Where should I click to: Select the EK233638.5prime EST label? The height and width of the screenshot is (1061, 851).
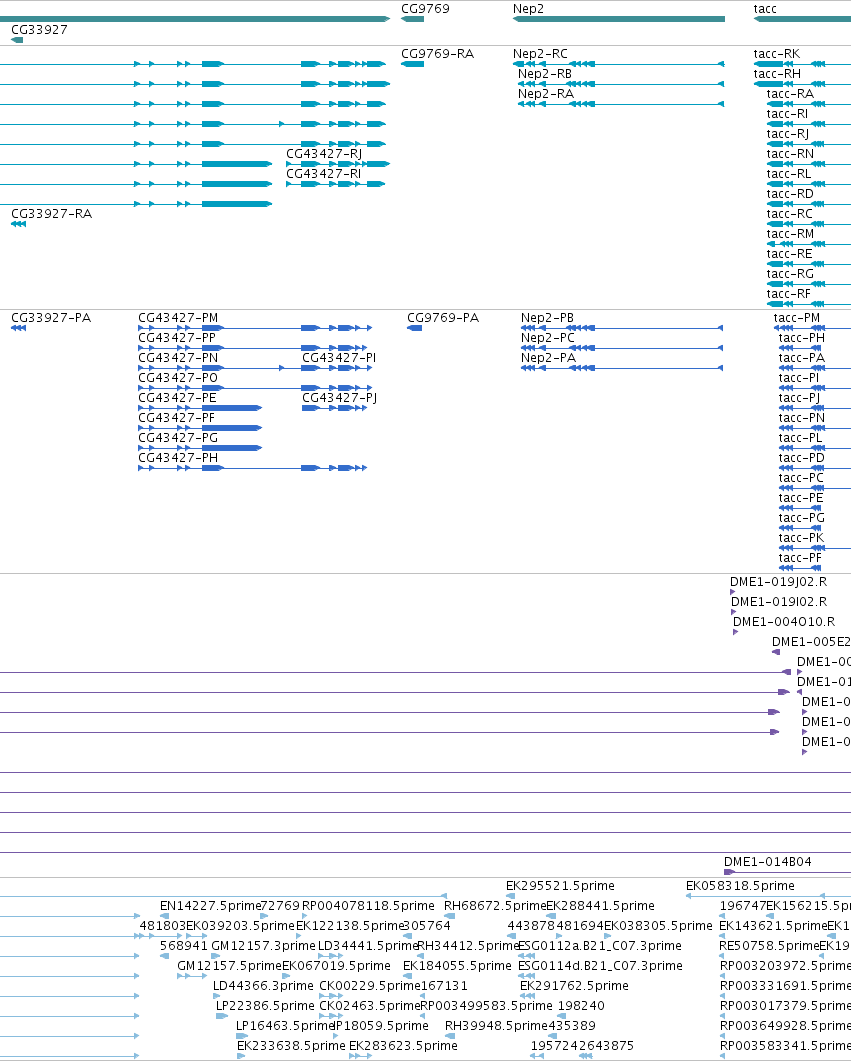(x=291, y=1045)
